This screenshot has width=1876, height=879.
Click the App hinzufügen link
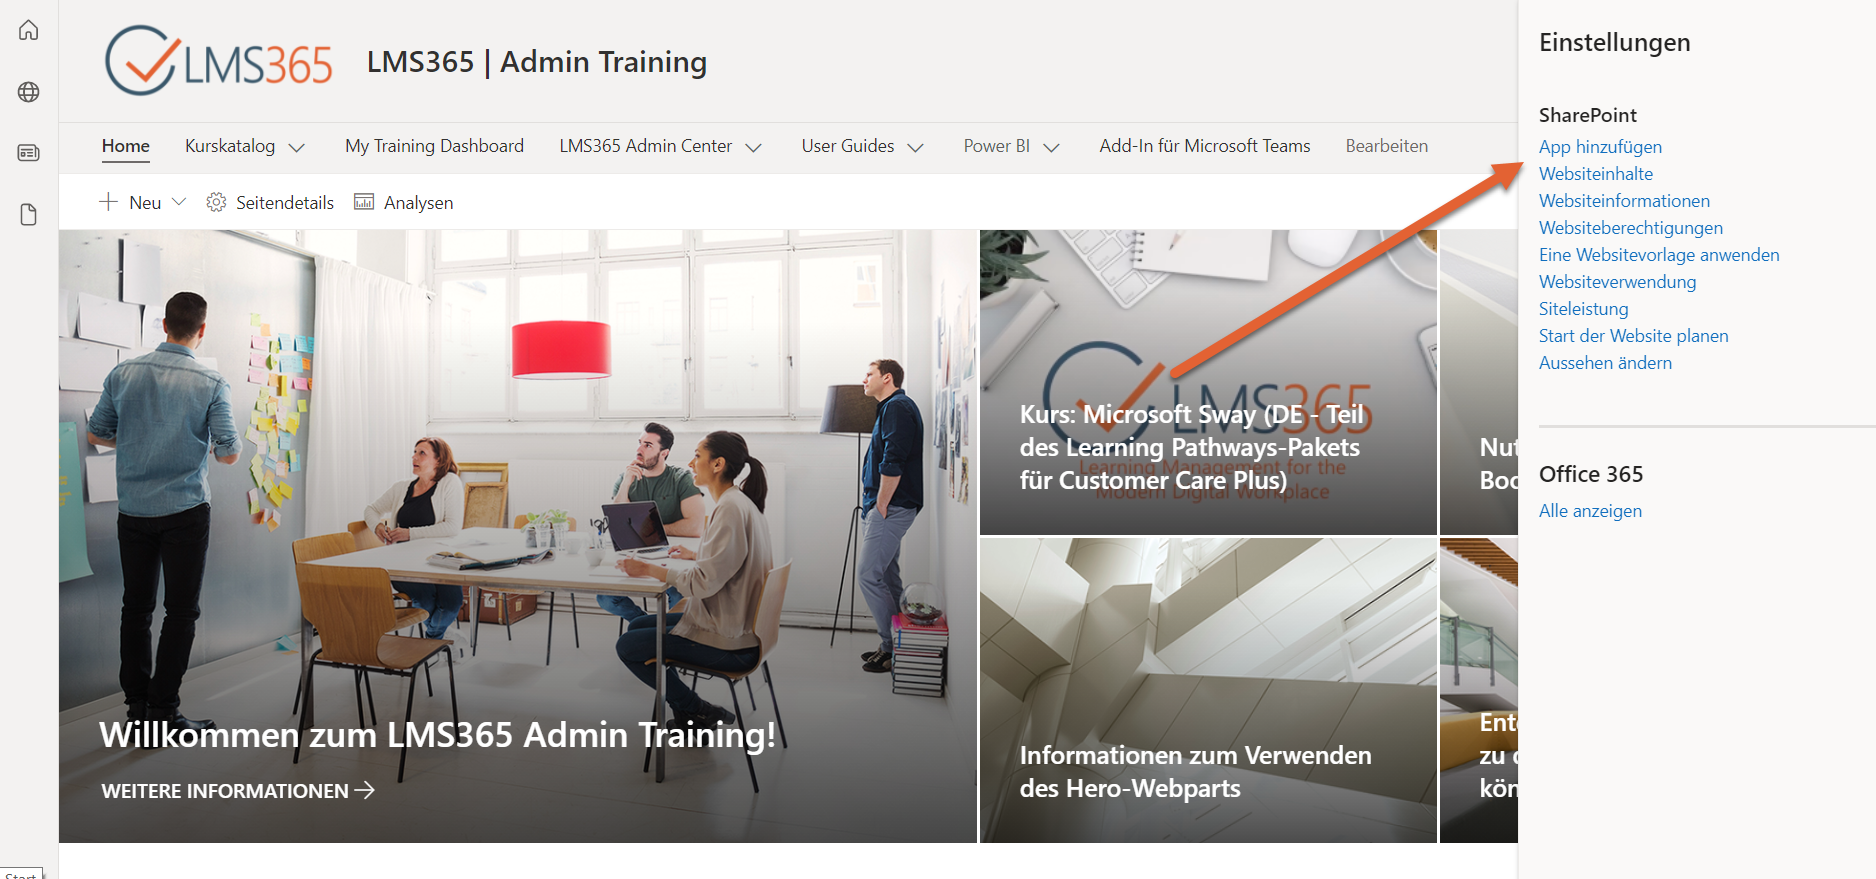point(1600,147)
